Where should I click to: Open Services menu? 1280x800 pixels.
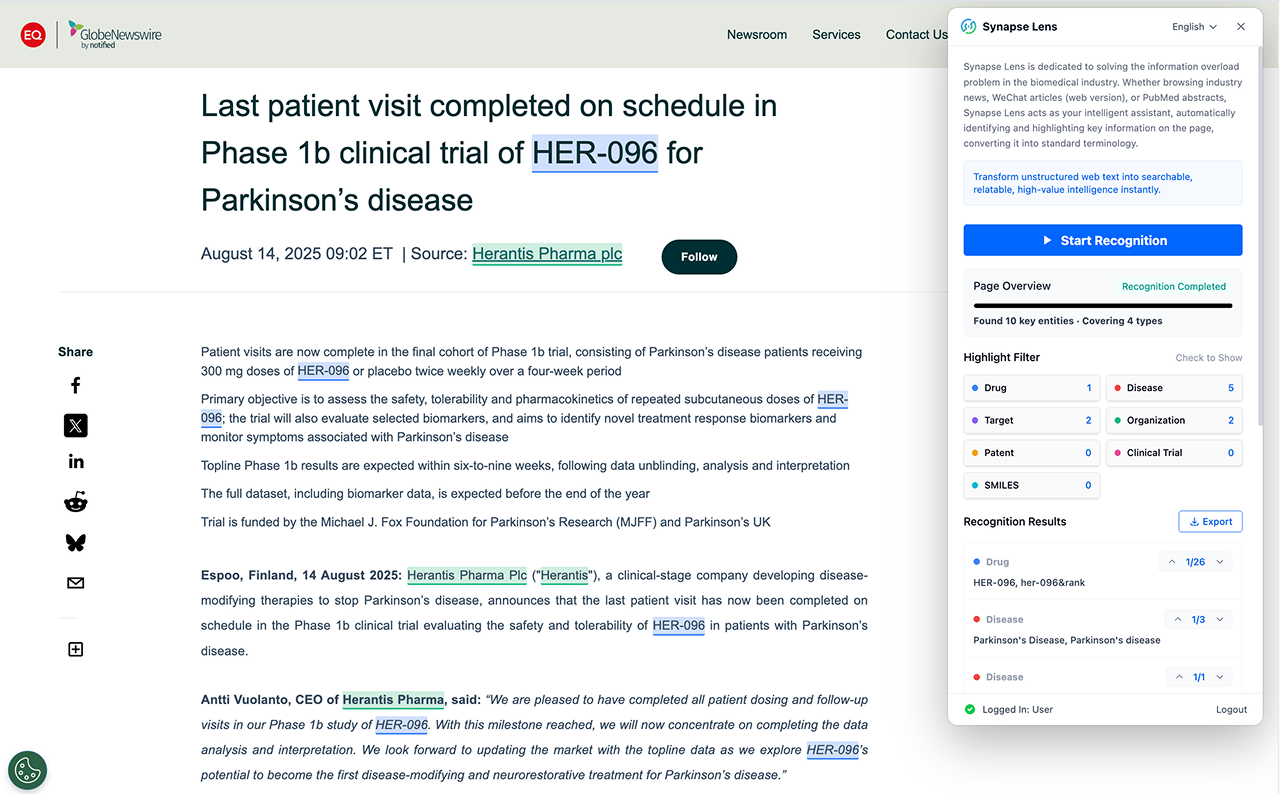836,34
